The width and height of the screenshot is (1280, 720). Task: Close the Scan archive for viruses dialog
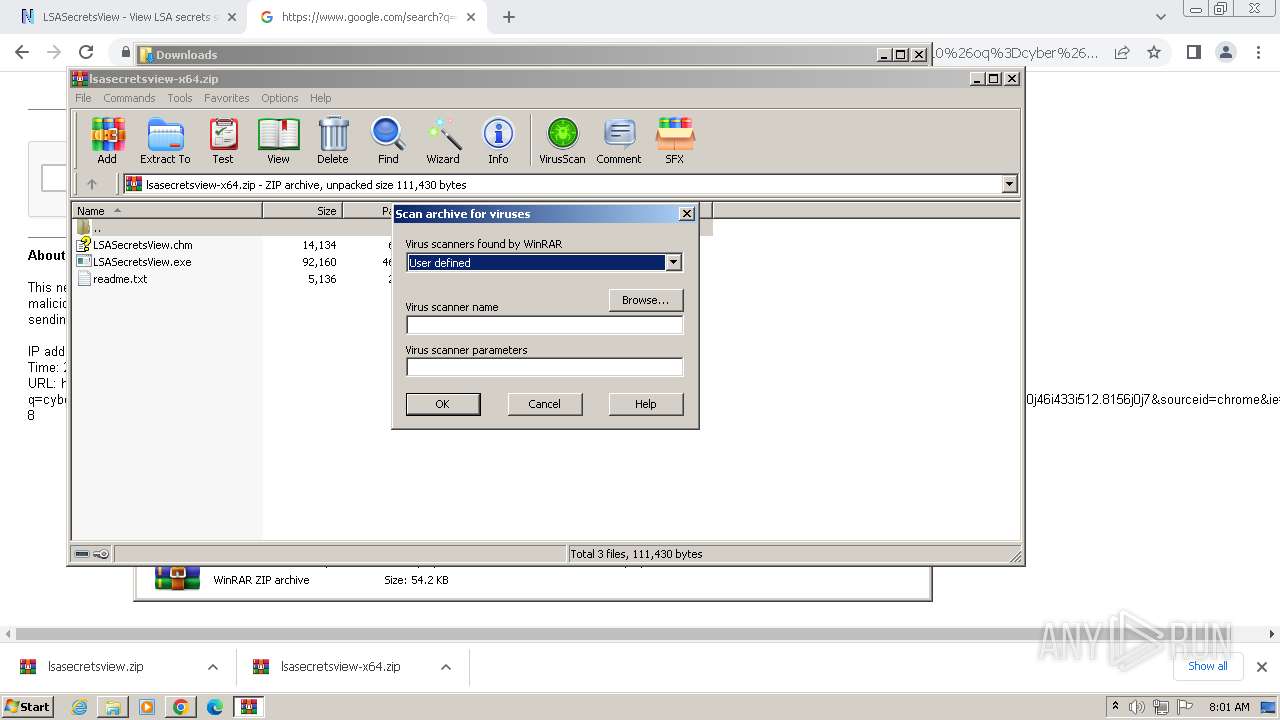click(x=686, y=213)
